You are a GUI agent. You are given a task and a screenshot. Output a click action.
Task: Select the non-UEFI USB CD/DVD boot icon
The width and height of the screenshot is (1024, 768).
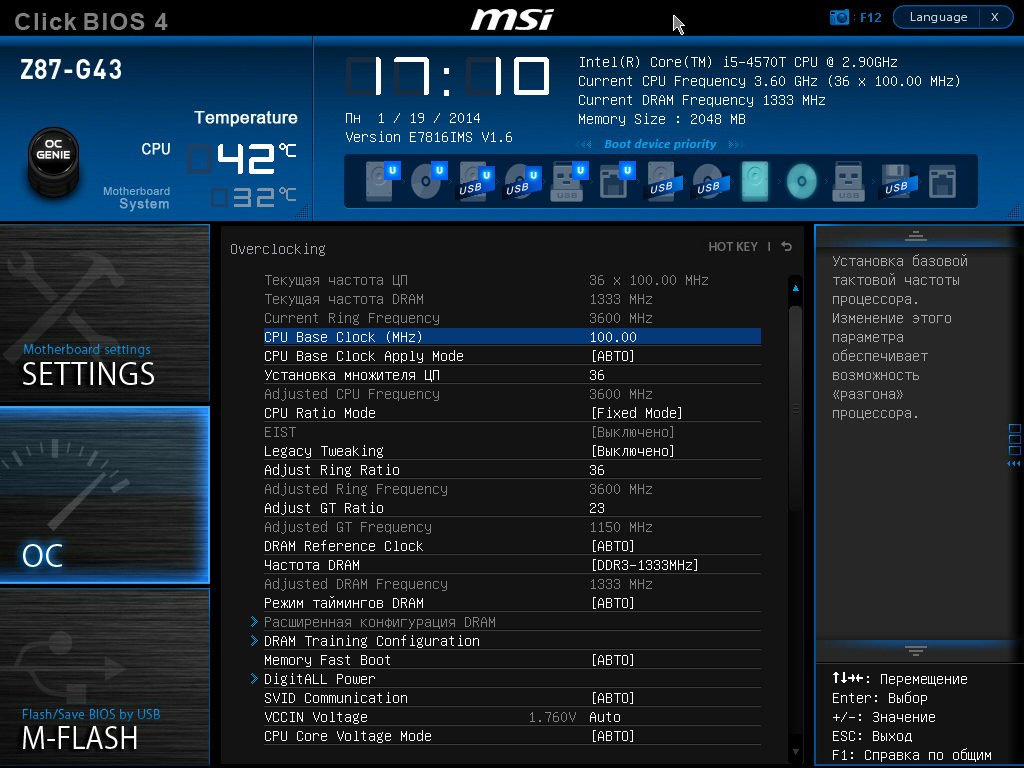click(709, 181)
